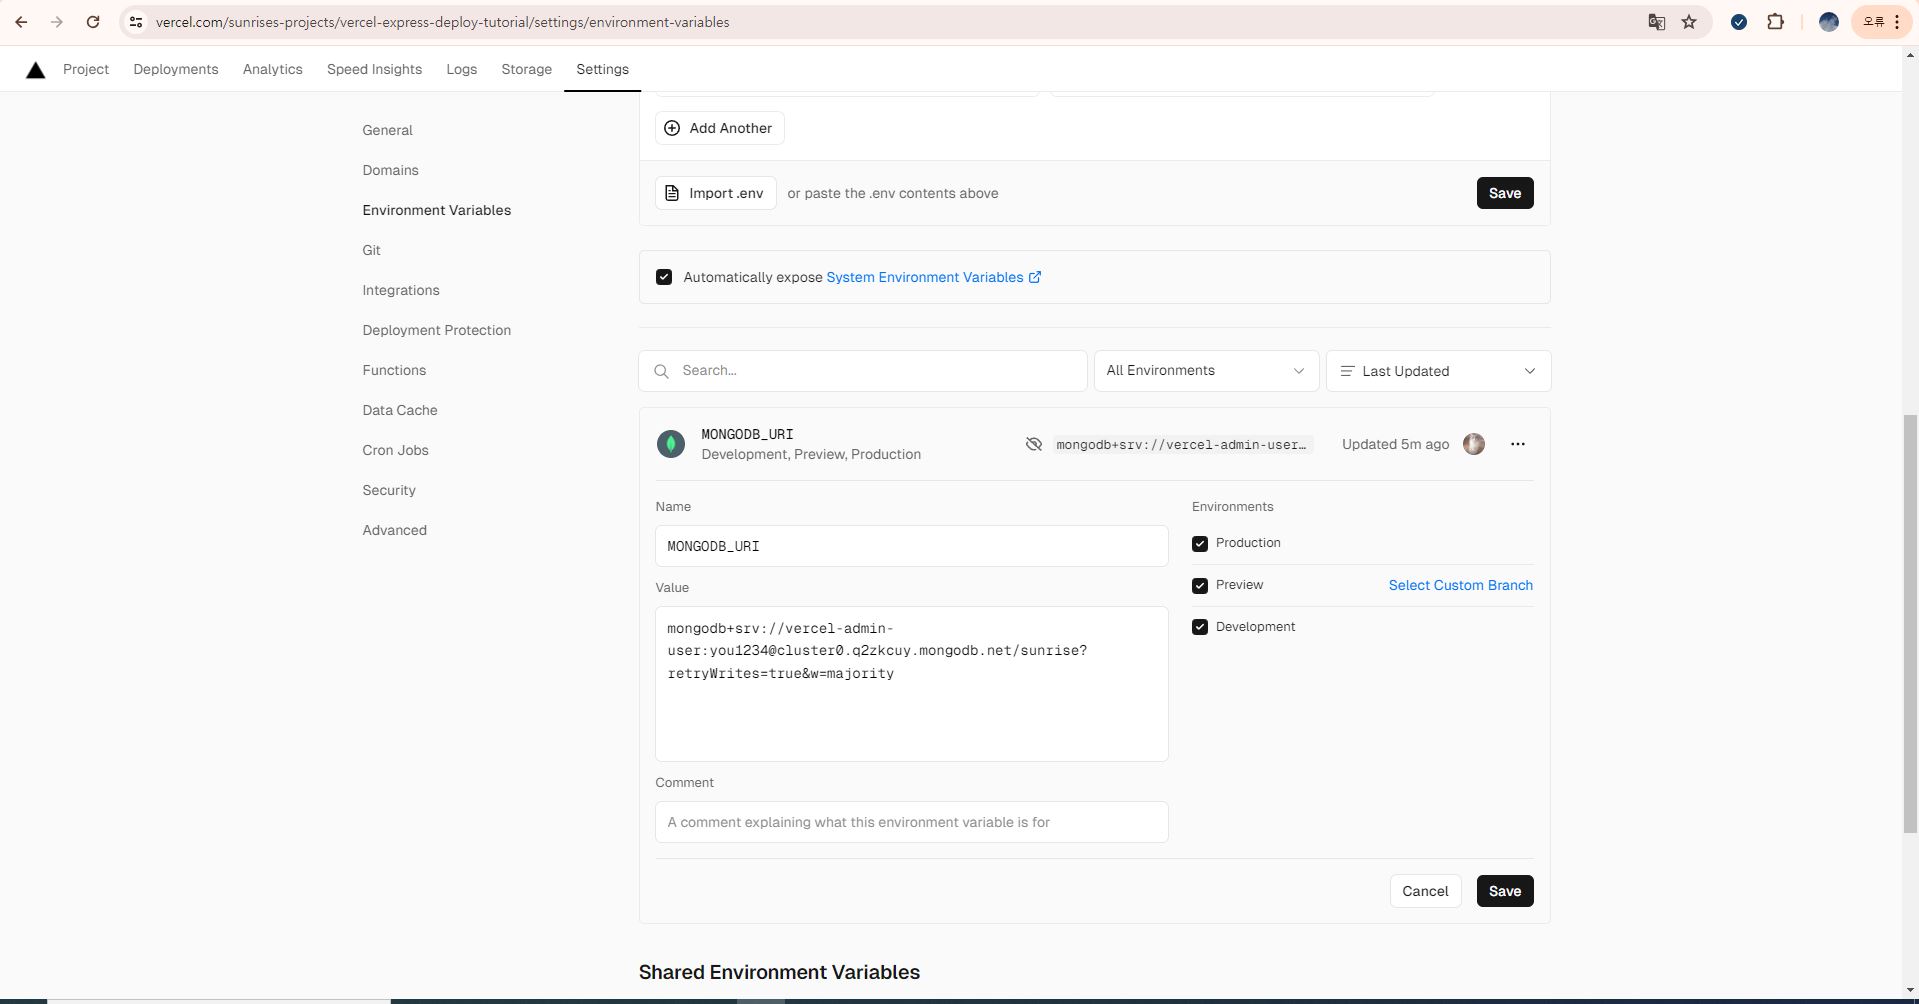Open Git settings in sidebar
The height and width of the screenshot is (1004, 1919).
click(371, 250)
